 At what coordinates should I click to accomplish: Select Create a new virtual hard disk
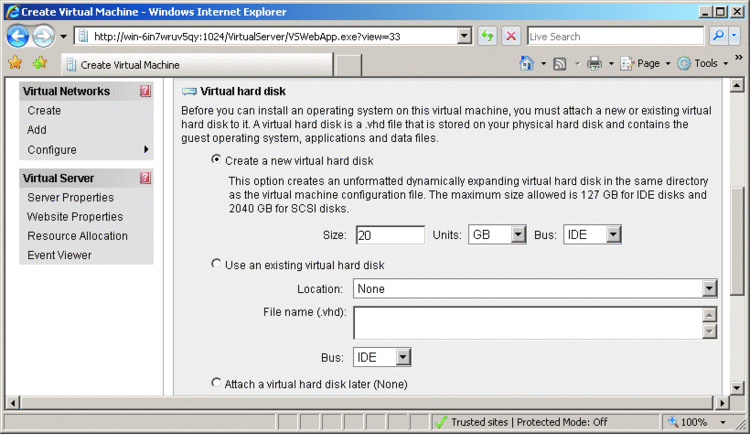tap(216, 159)
